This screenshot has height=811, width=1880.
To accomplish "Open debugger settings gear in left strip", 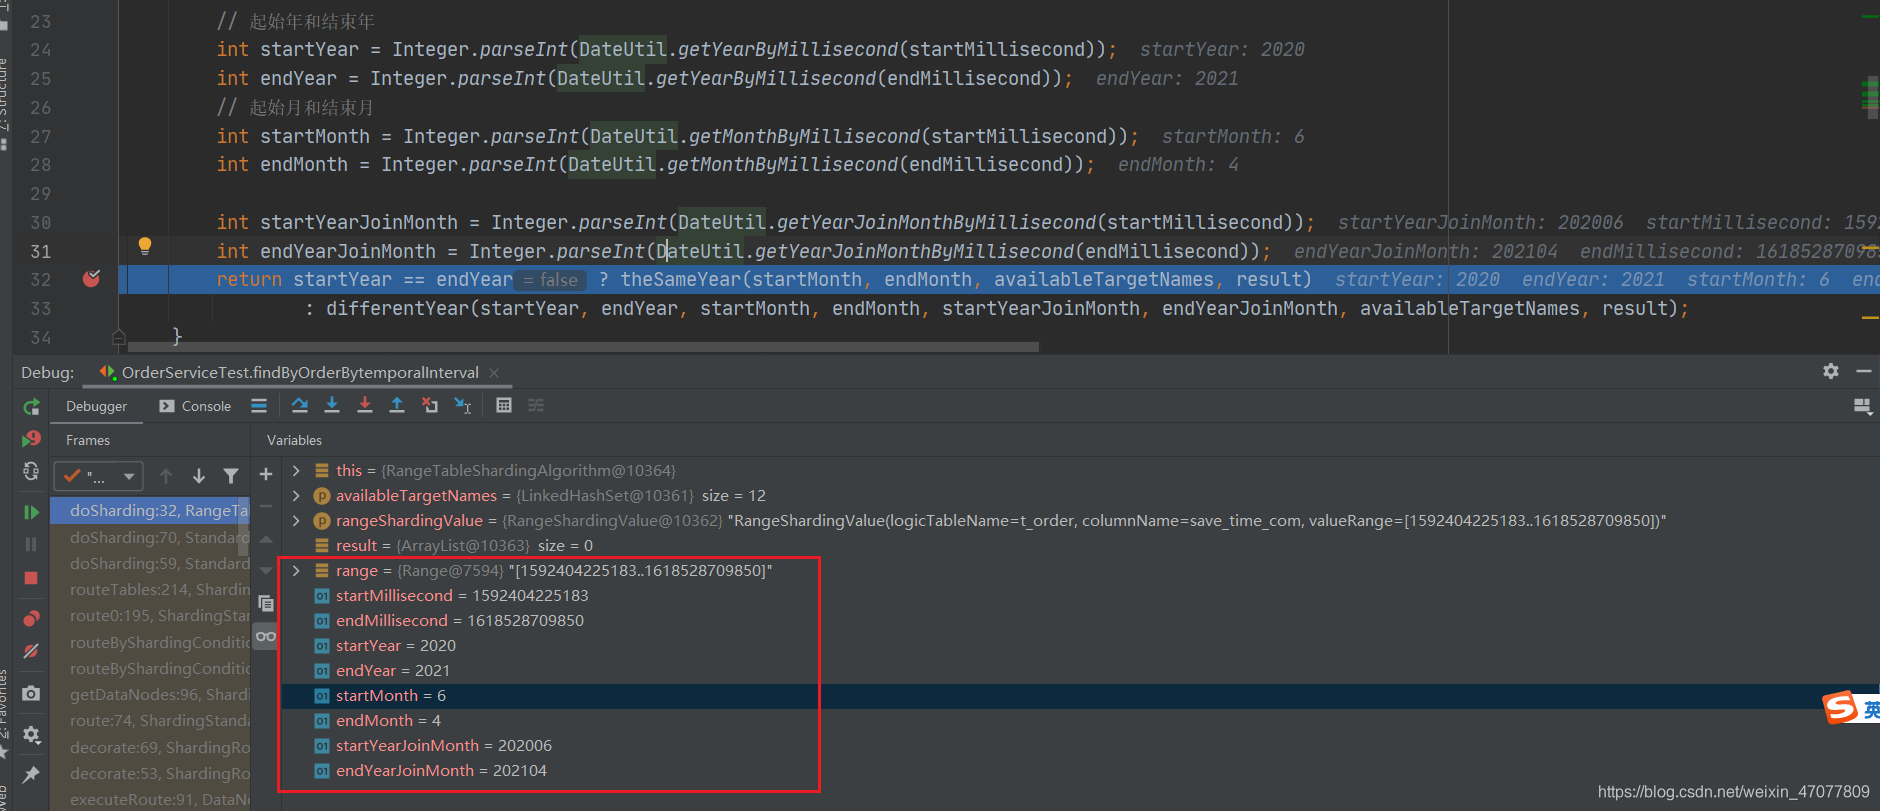I will (31, 735).
